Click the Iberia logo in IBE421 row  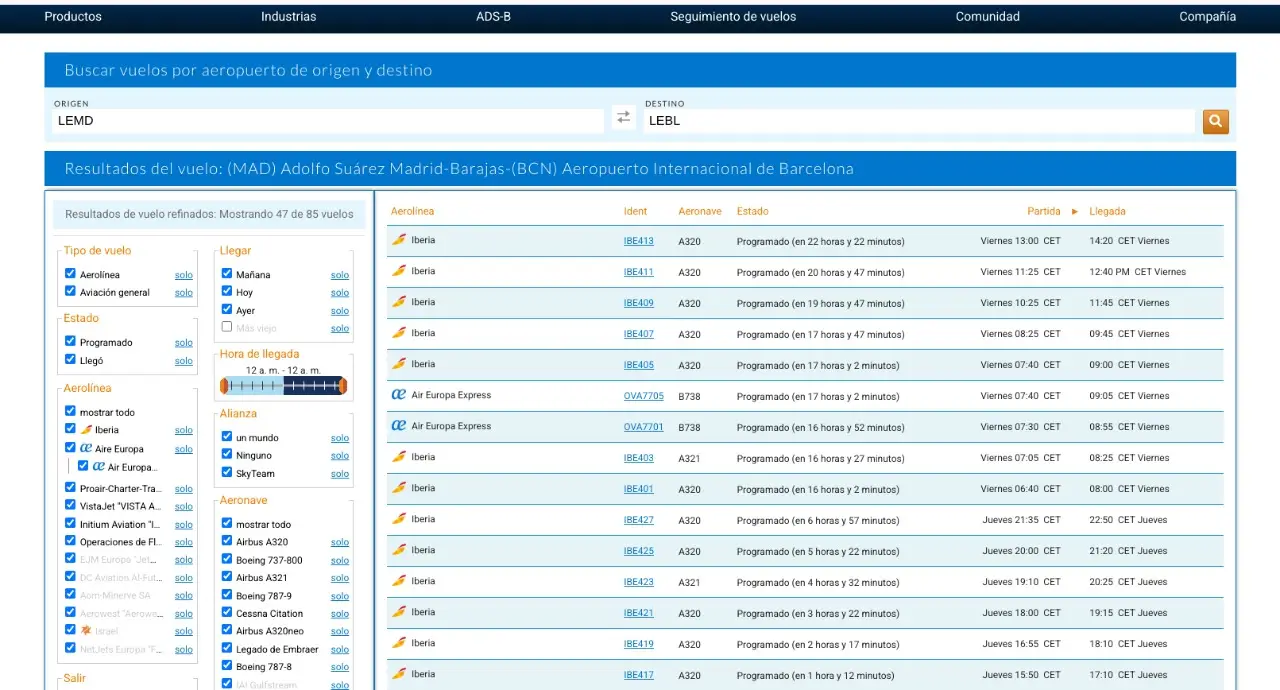[x=399, y=612]
